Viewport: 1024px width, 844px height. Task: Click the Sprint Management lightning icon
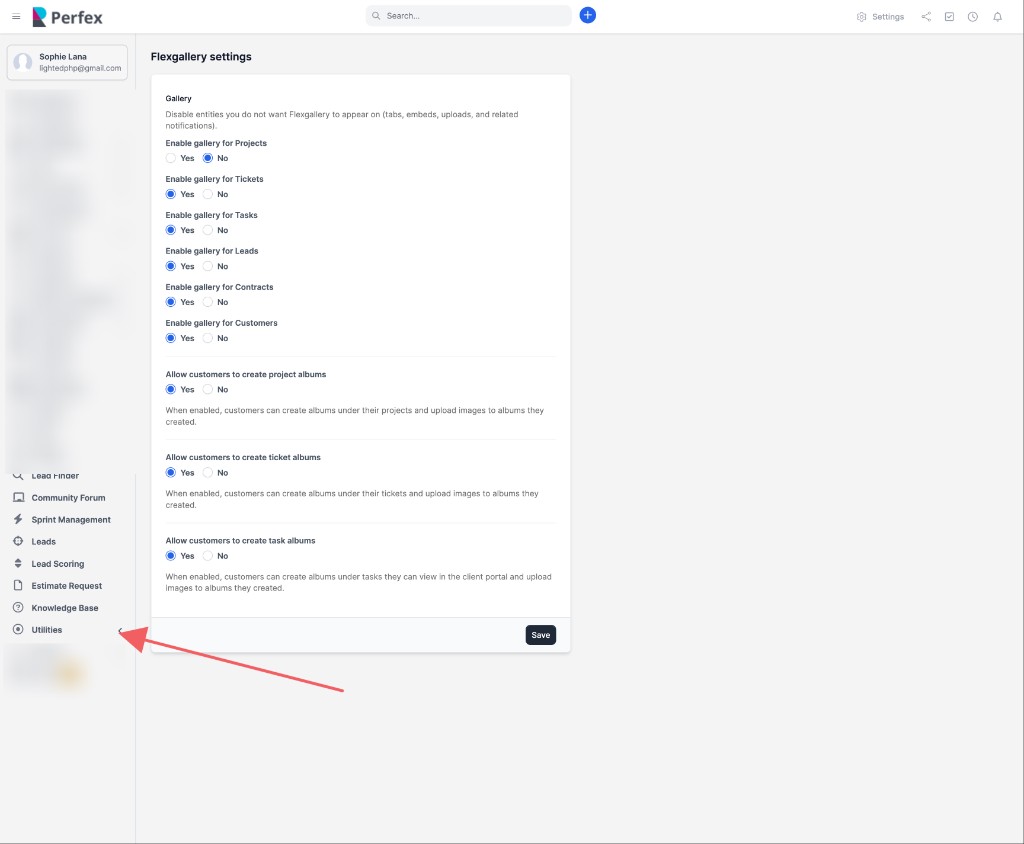click(18, 520)
